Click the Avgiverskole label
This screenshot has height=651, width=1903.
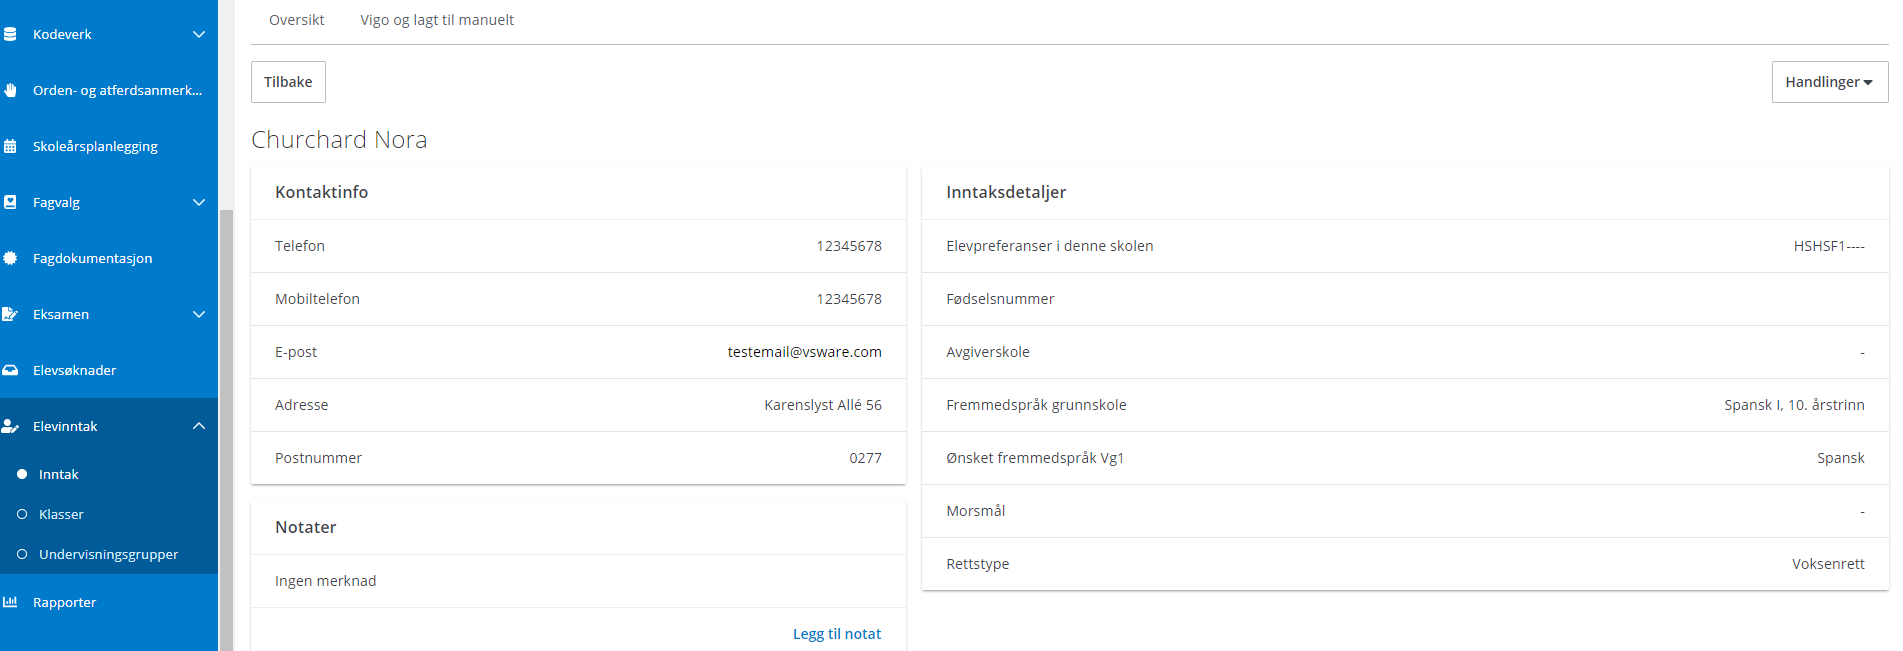point(988,352)
